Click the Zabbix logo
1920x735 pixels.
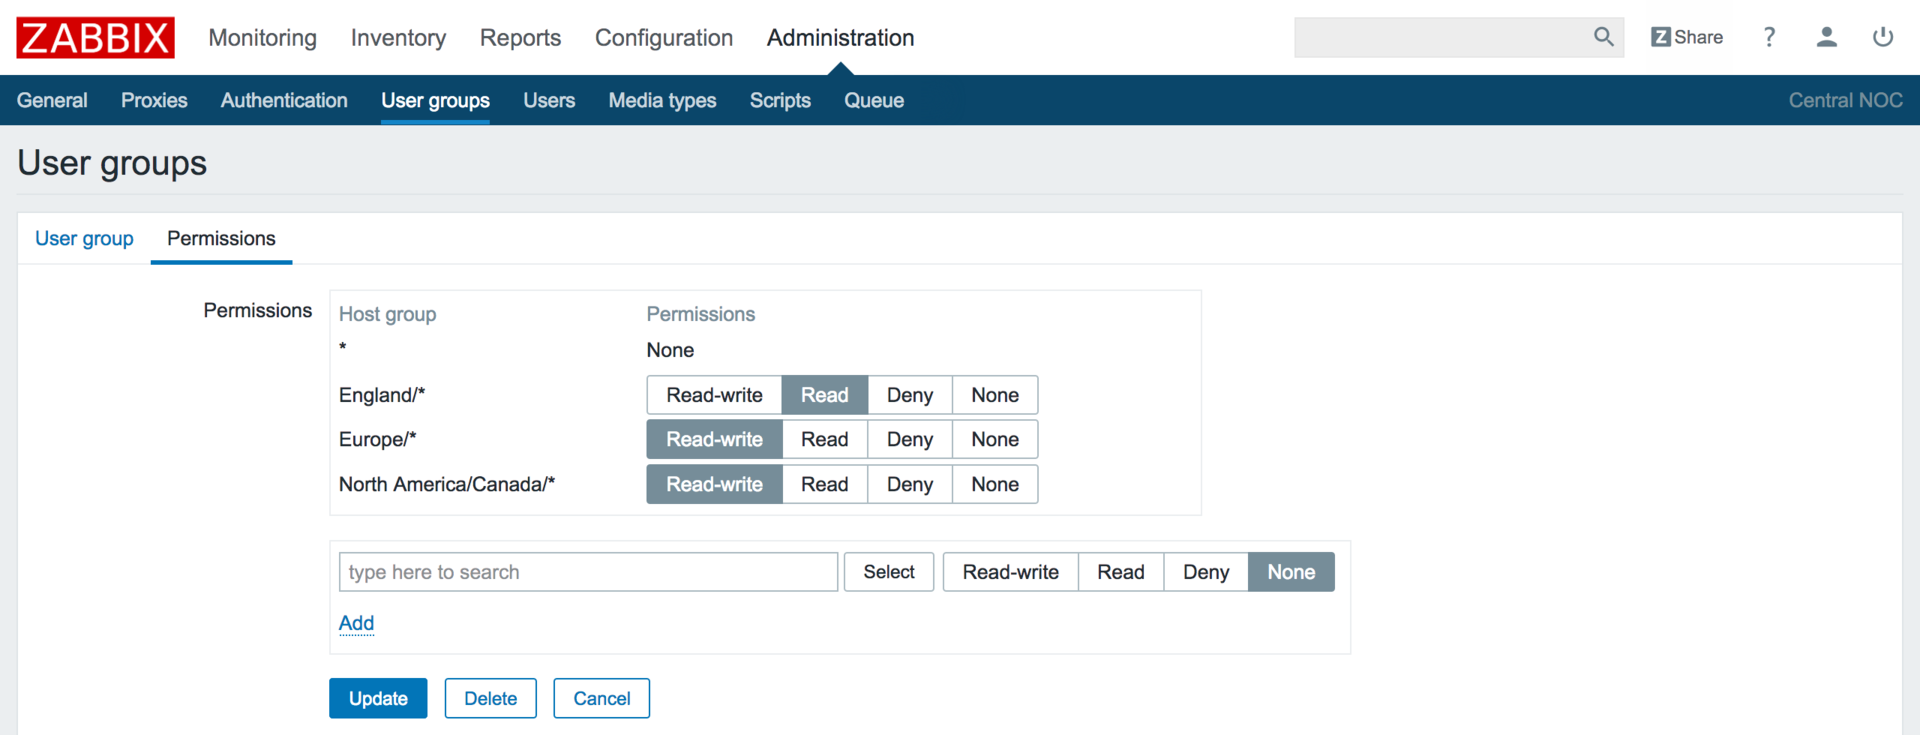pos(95,38)
